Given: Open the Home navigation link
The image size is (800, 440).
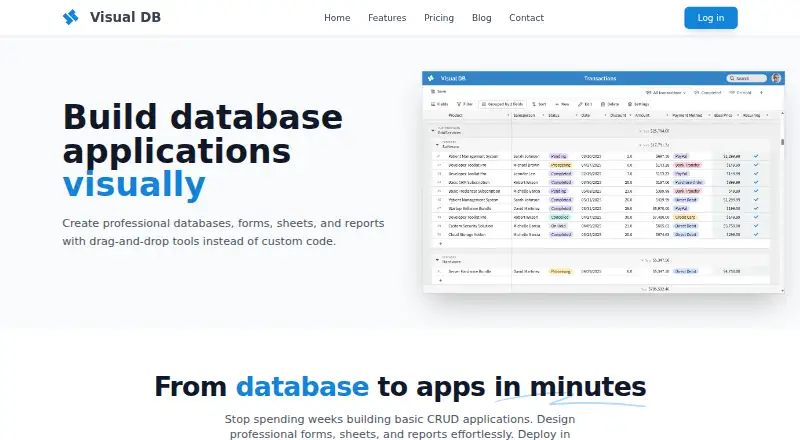Looking at the screenshot, I should click(x=337, y=18).
